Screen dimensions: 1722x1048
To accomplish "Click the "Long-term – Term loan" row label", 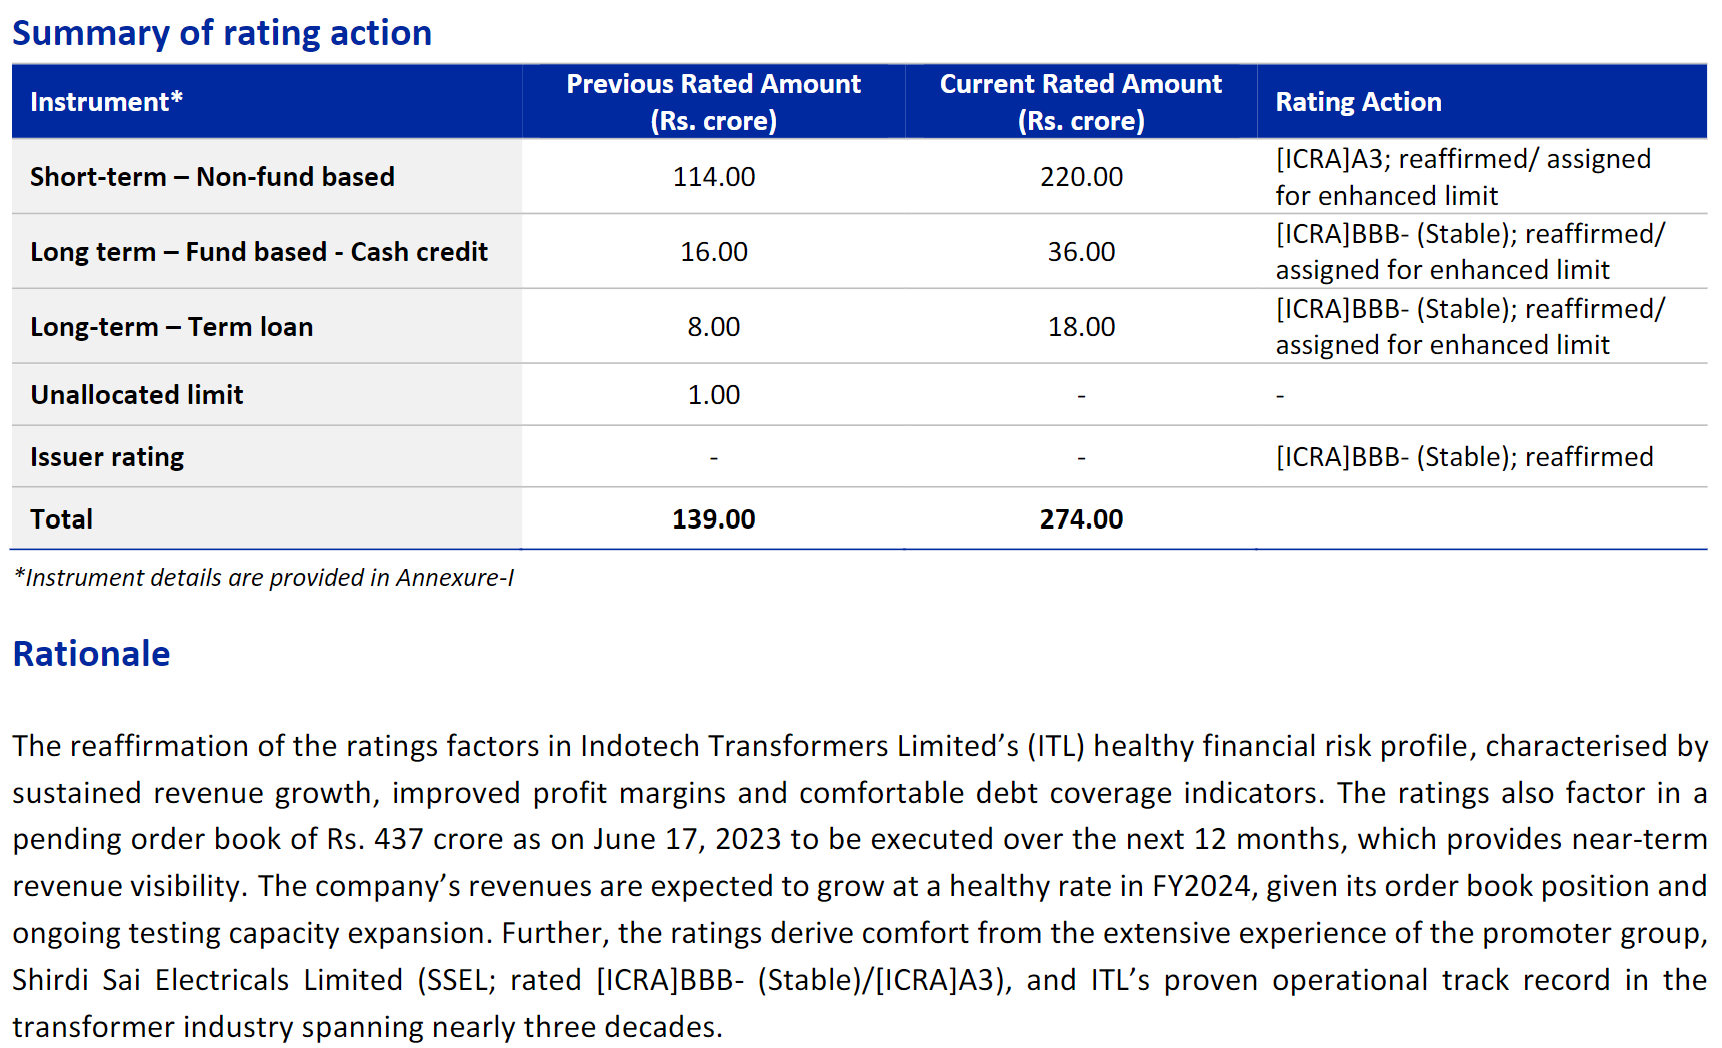I will (171, 327).
